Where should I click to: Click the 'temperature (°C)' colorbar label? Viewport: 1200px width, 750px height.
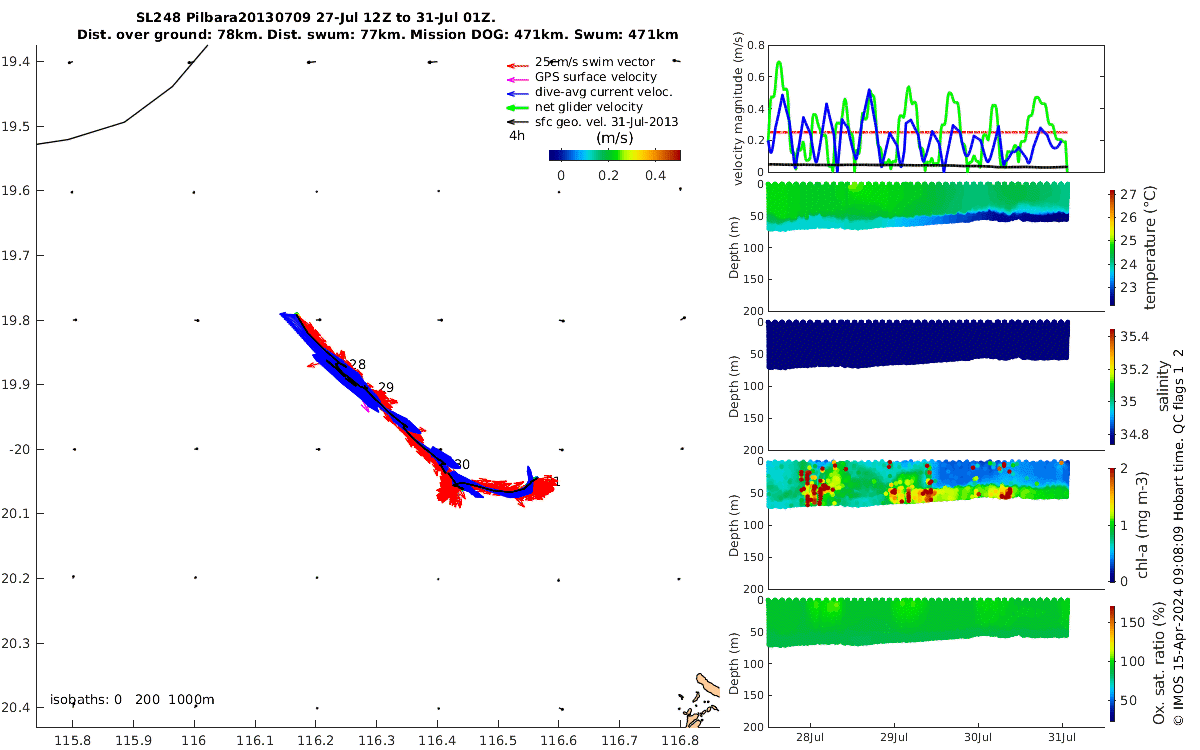pos(1151,248)
